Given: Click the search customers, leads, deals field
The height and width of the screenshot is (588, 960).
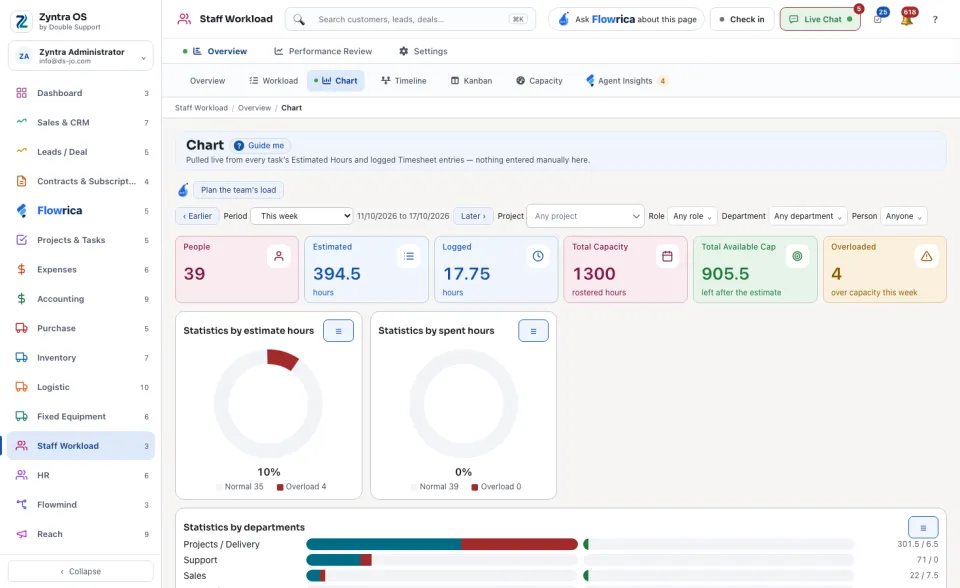Looking at the screenshot, I should tap(410, 20).
